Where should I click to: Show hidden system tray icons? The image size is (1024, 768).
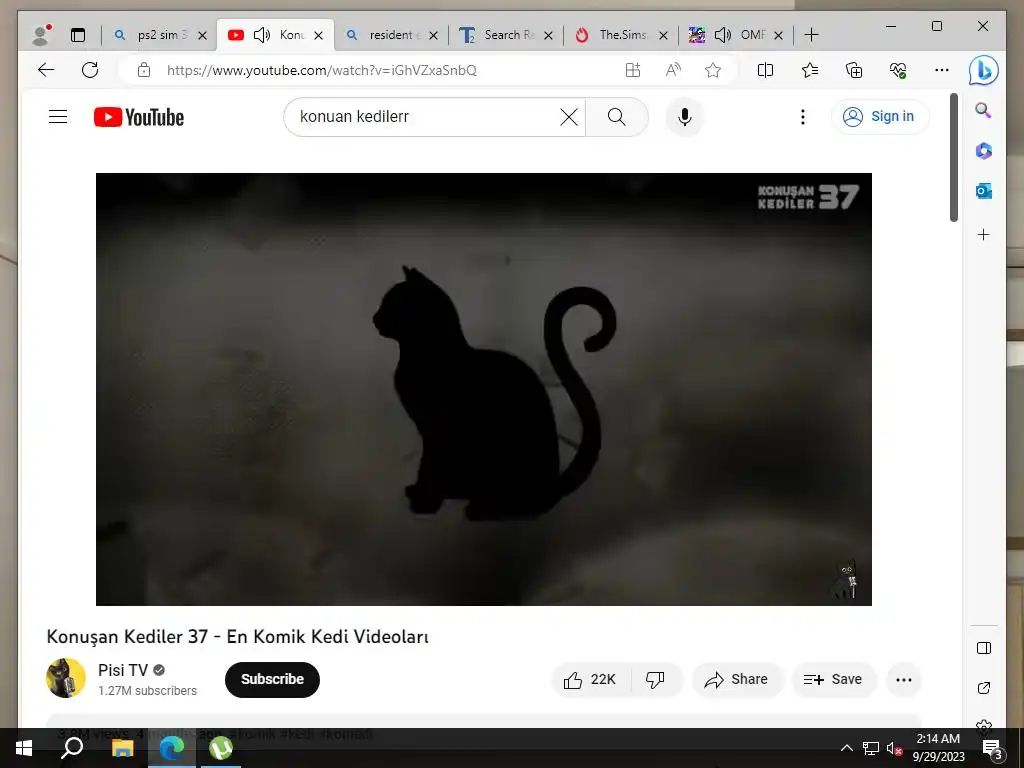click(846, 748)
